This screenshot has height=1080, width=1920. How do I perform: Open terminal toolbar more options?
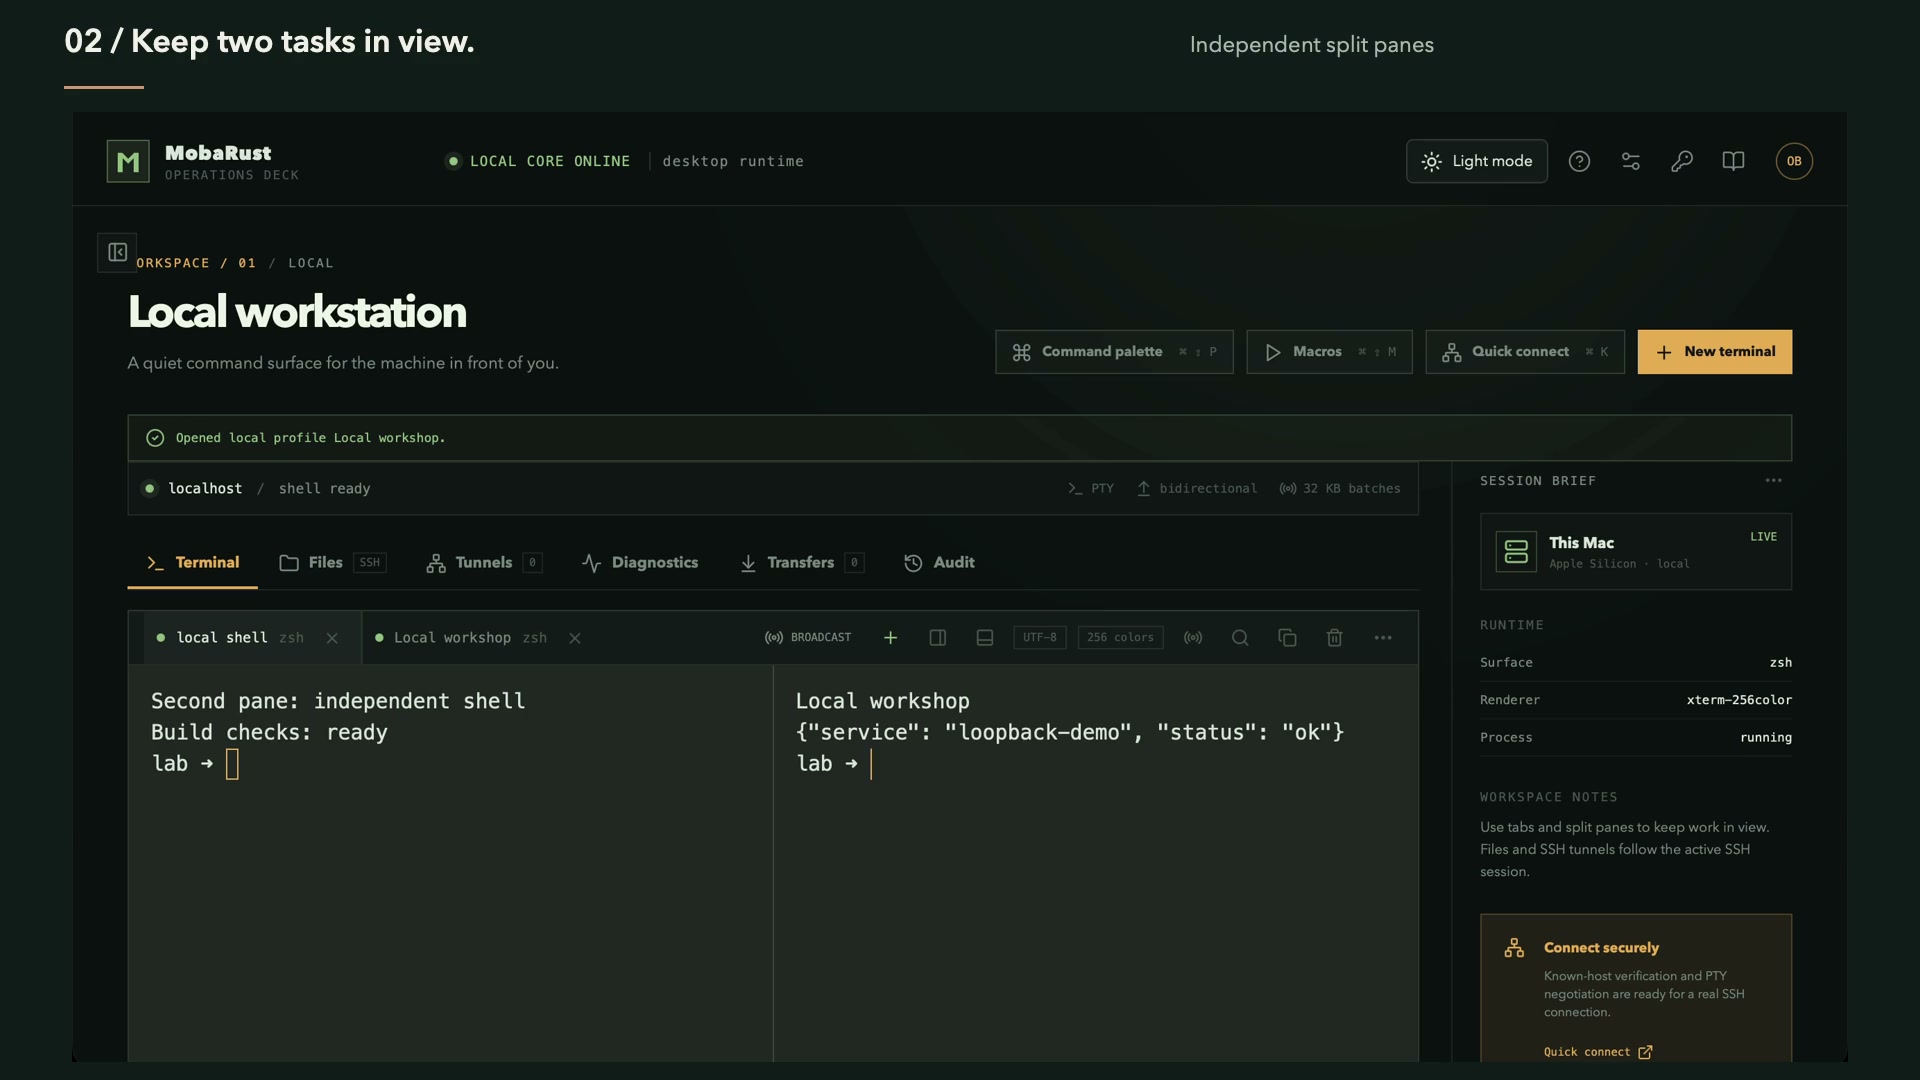pyautogui.click(x=1383, y=638)
